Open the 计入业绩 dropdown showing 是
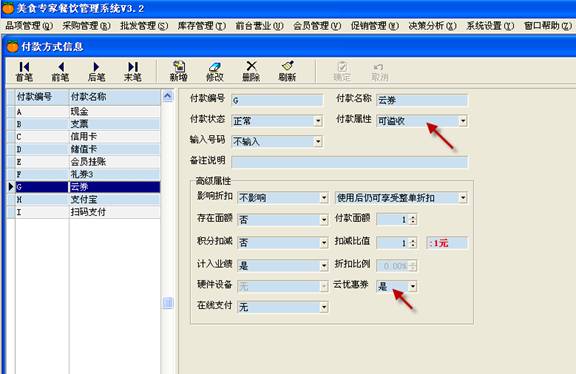The image size is (576, 374). click(x=324, y=266)
